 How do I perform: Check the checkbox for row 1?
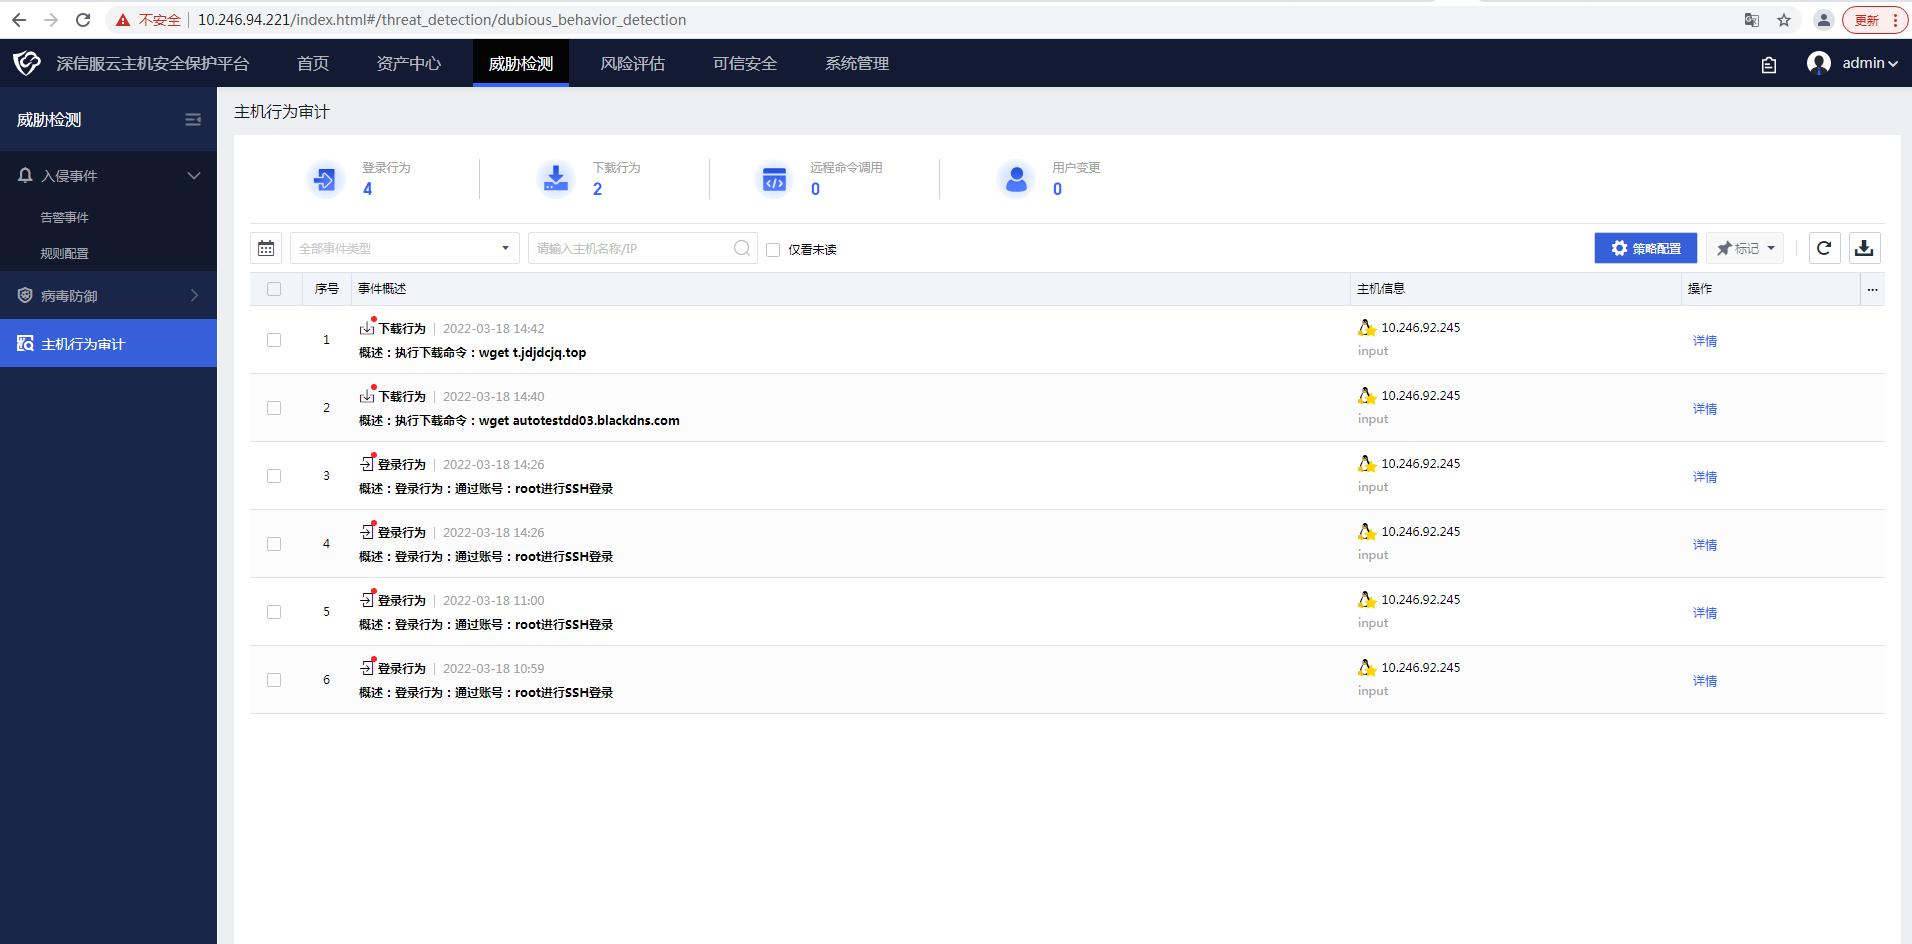(274, 340)
